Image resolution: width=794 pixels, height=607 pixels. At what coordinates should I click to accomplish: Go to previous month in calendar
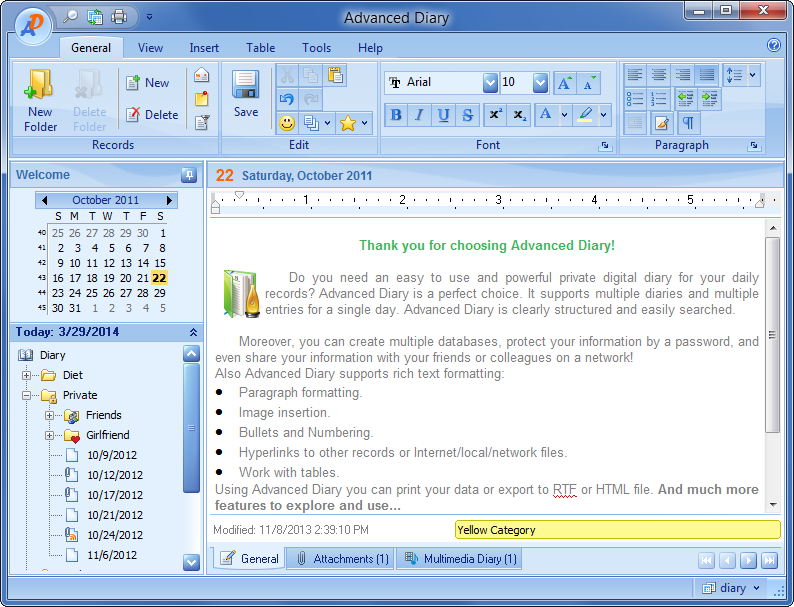pyautogui.click(x=45, y=200)
